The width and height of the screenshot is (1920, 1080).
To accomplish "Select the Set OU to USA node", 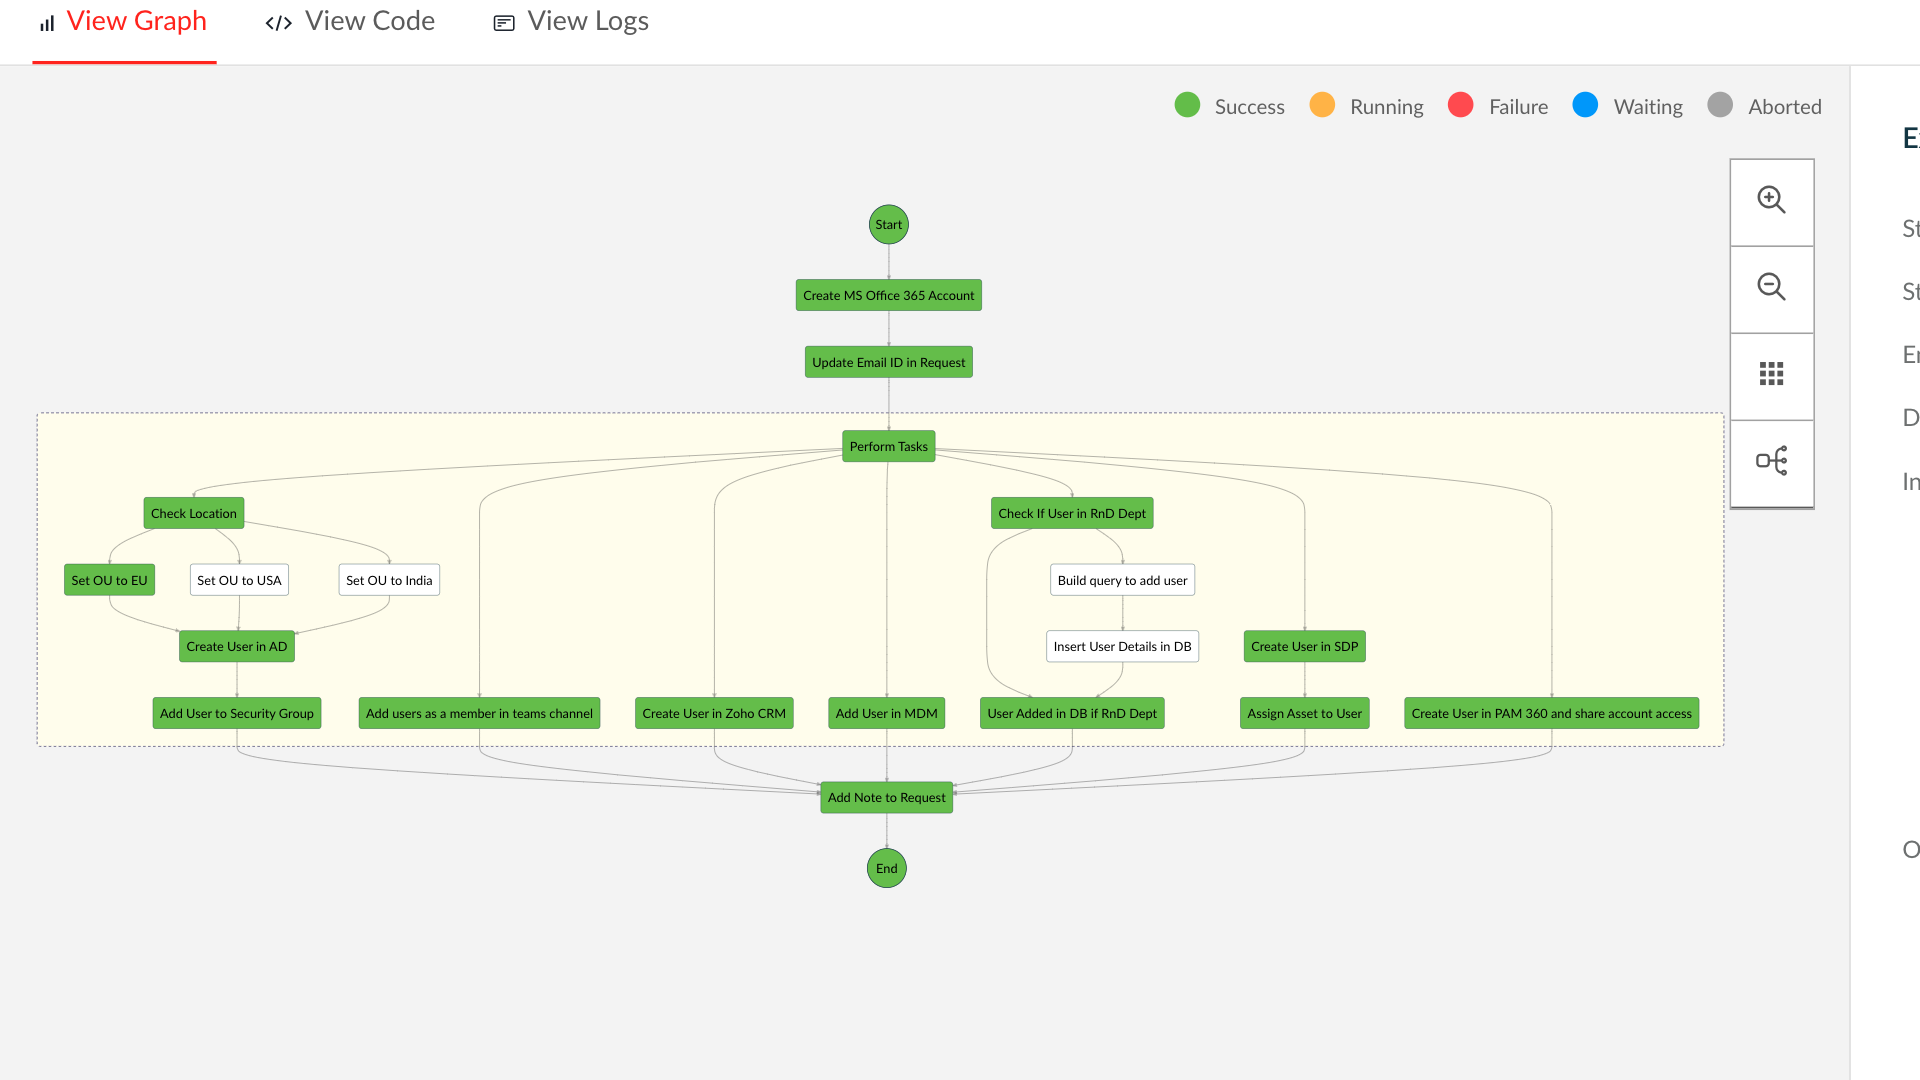I will (238, 580).
